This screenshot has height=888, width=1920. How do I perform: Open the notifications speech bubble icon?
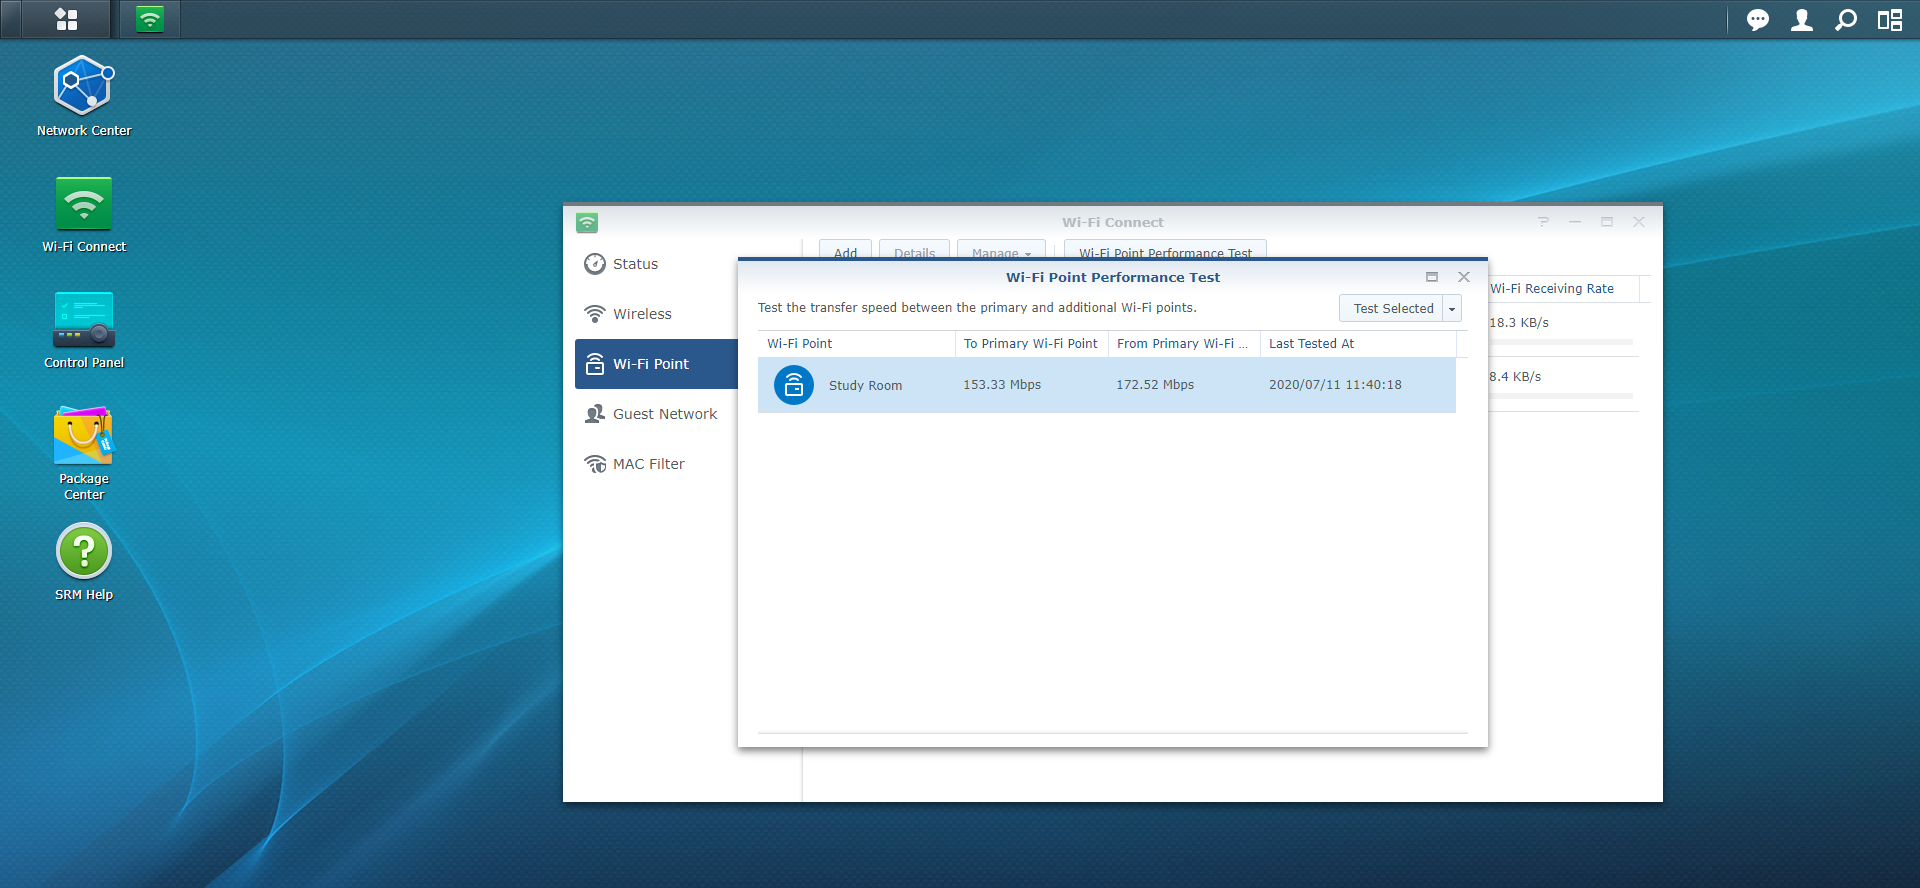pyautogui.click(x=1757, y=20)
